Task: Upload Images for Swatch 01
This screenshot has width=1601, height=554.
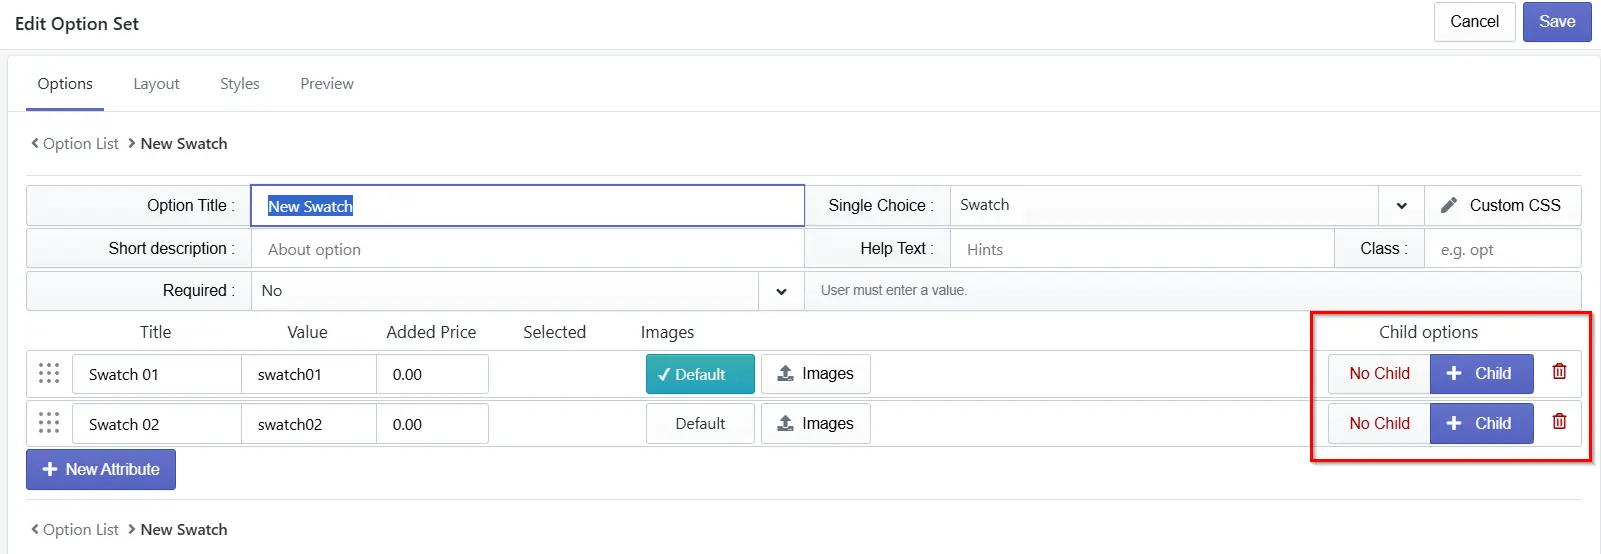Action: coord(815,374)
